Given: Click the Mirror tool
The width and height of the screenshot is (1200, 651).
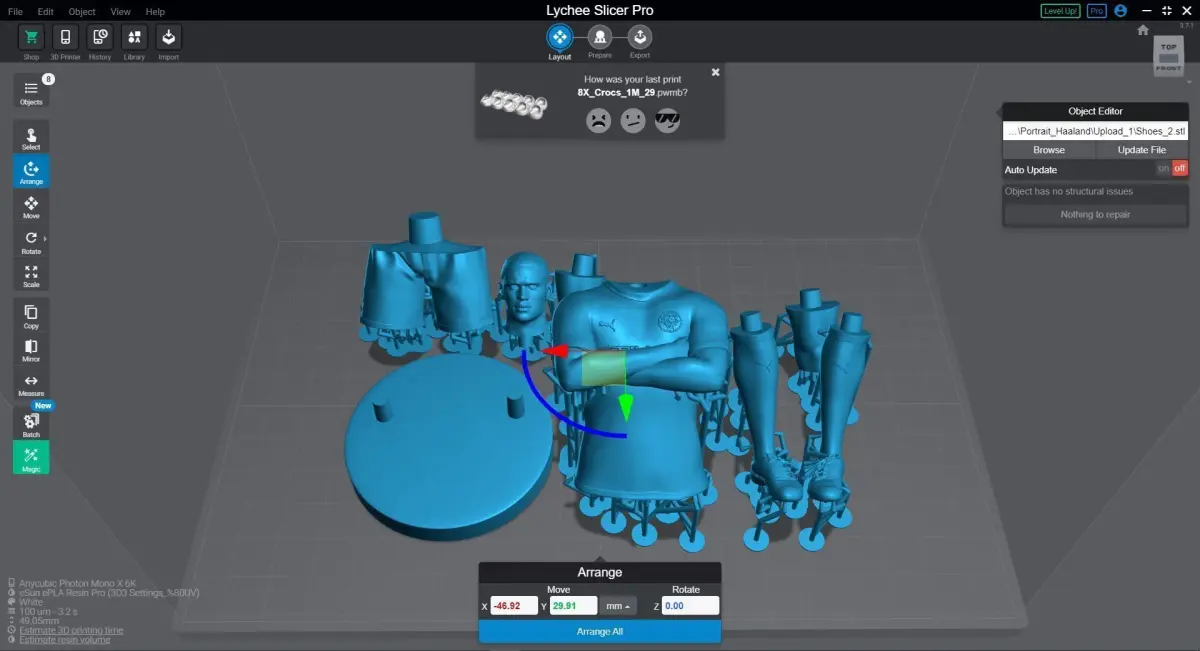Looking at the screenshot, I should [x=31, y=350].
